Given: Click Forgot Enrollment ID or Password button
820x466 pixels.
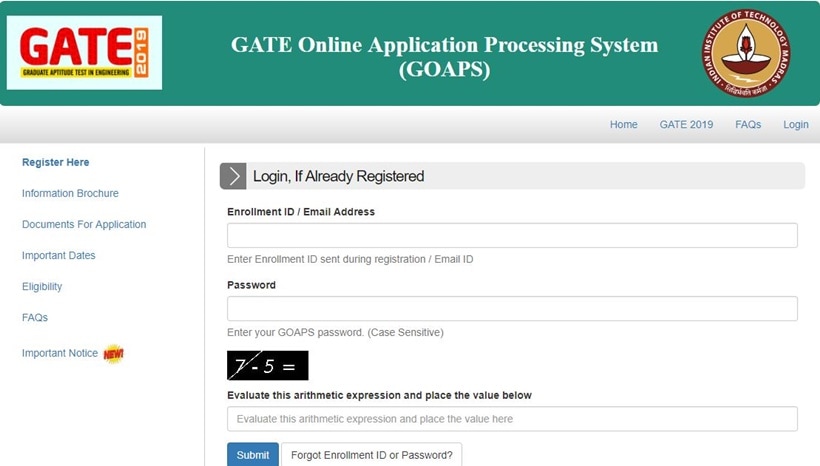Looking at the screenshot, I should (371, 454).
